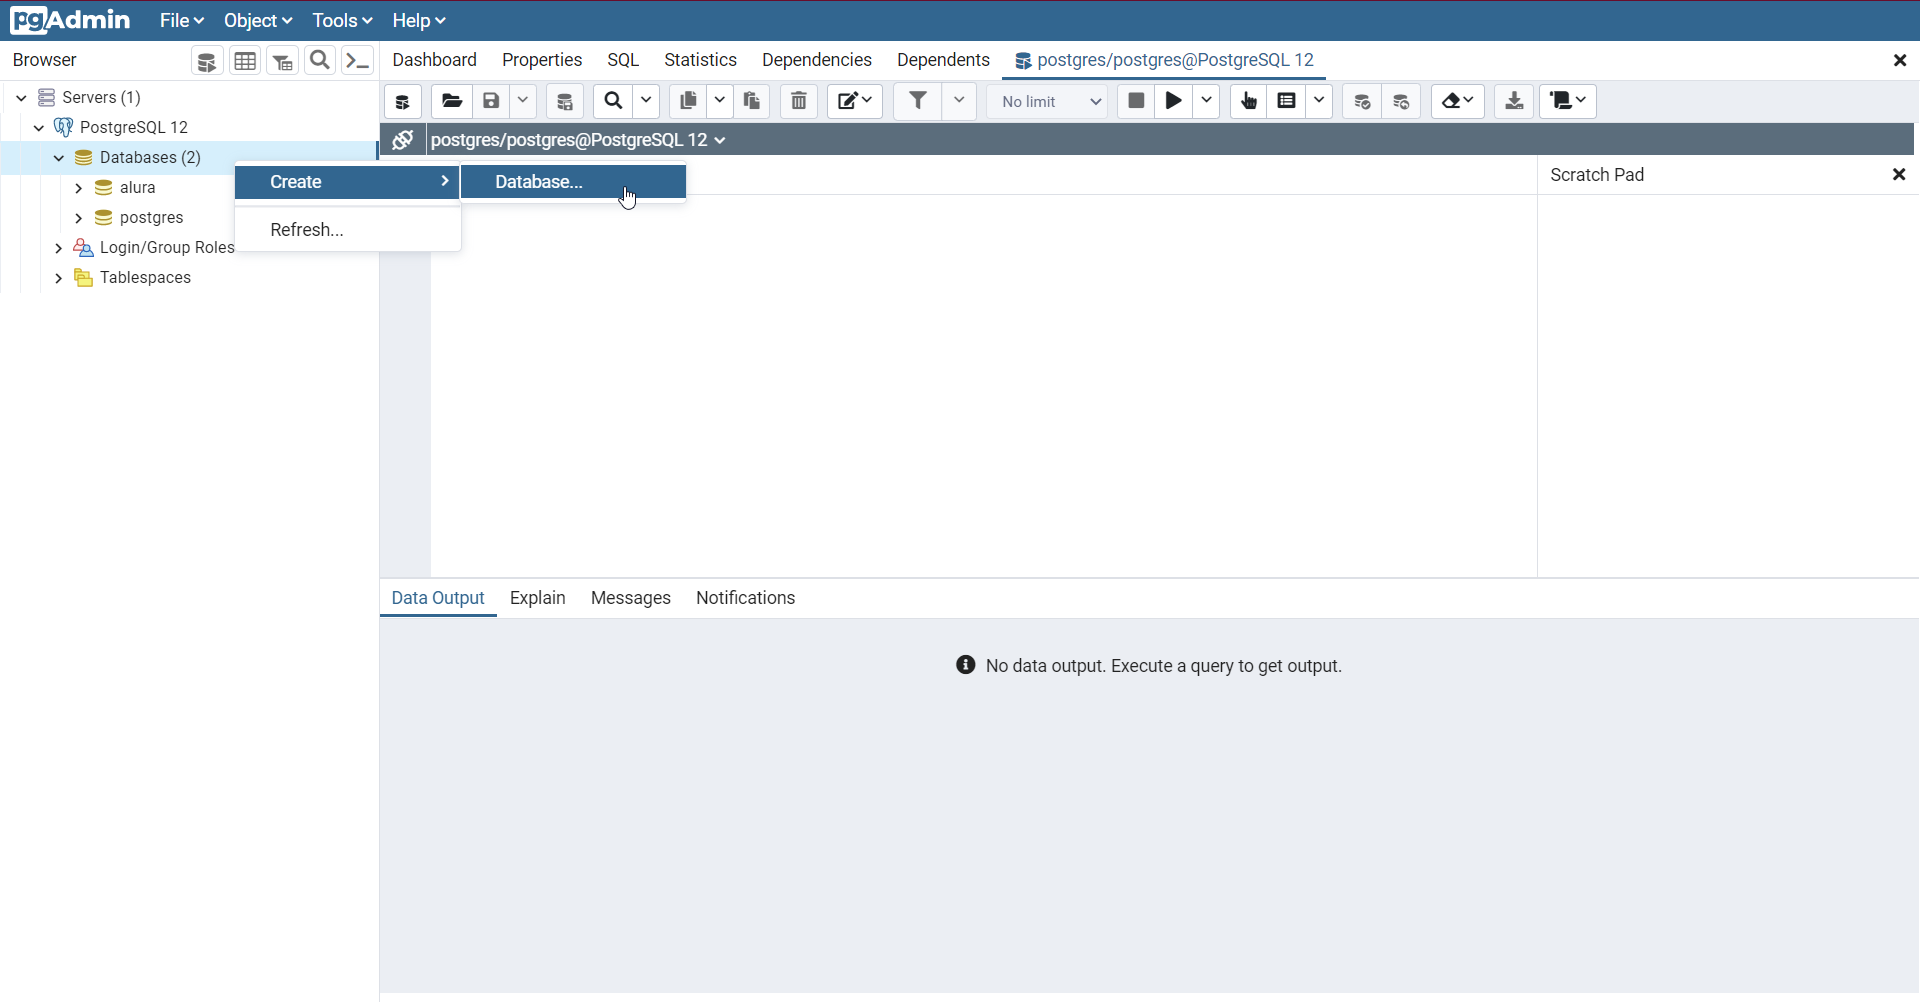This screenshot has width=1920, height=1002.
Task: Switch to the Messages output tab
Action: [630, 597]
